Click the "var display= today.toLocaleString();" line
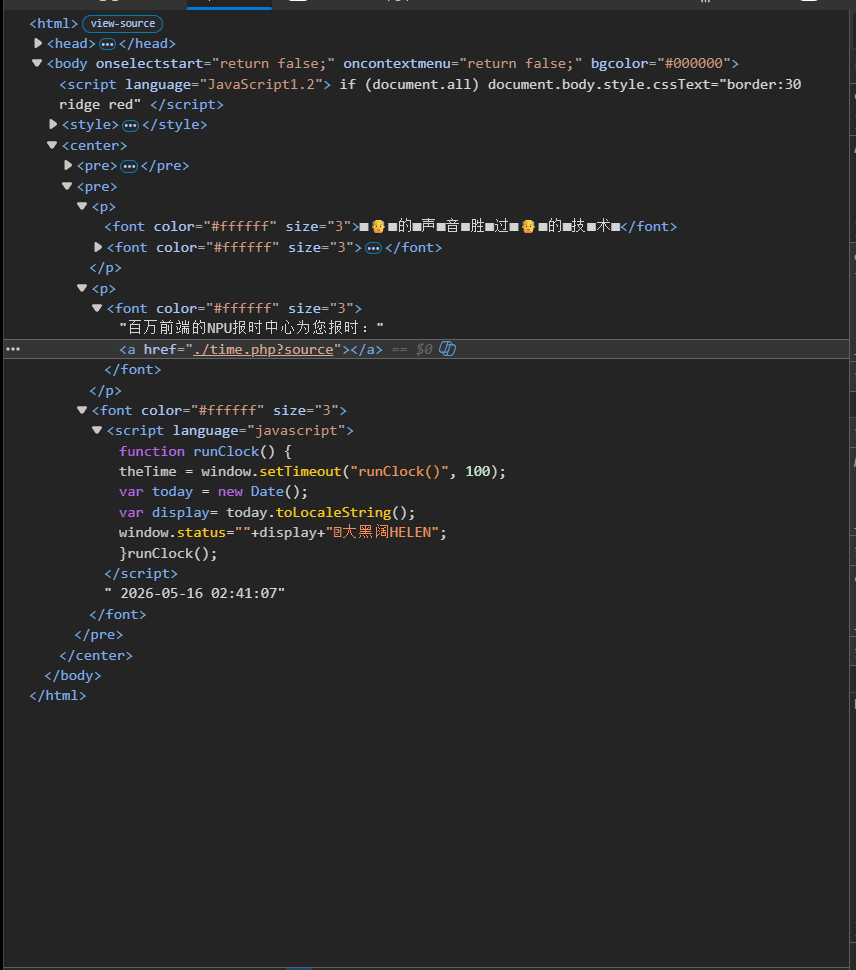Image resolution: width=856 pixels, height=970 pixels. (x=267, y=513)
